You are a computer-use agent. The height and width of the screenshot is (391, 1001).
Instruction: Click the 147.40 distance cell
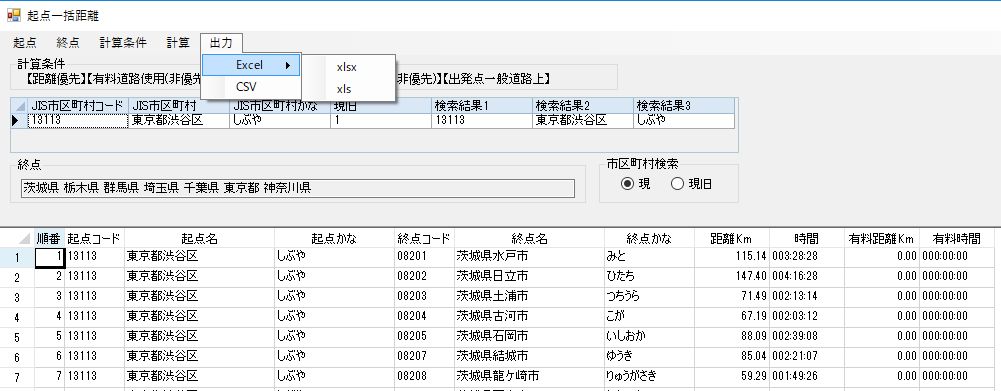(732, 277)
